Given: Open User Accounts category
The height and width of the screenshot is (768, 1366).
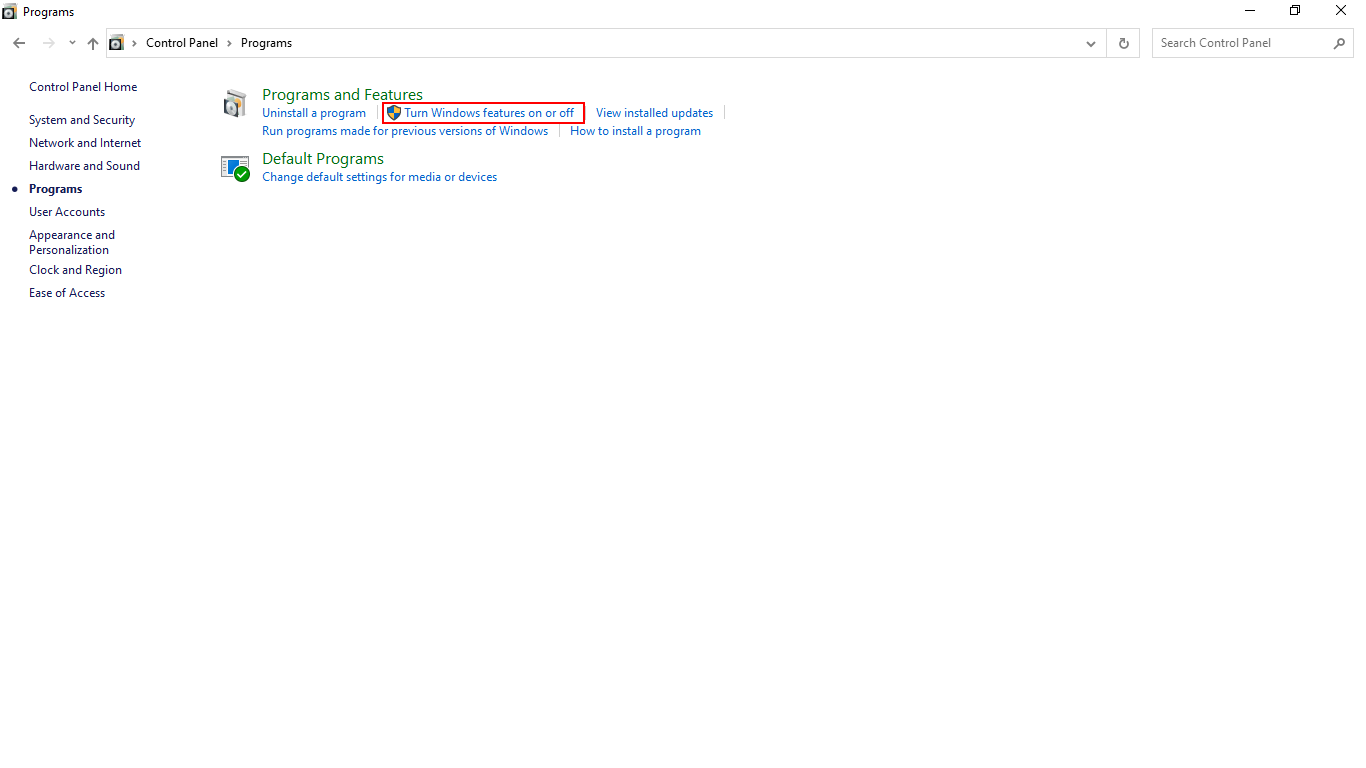Looking at the screenshot, I should (67, 212).
